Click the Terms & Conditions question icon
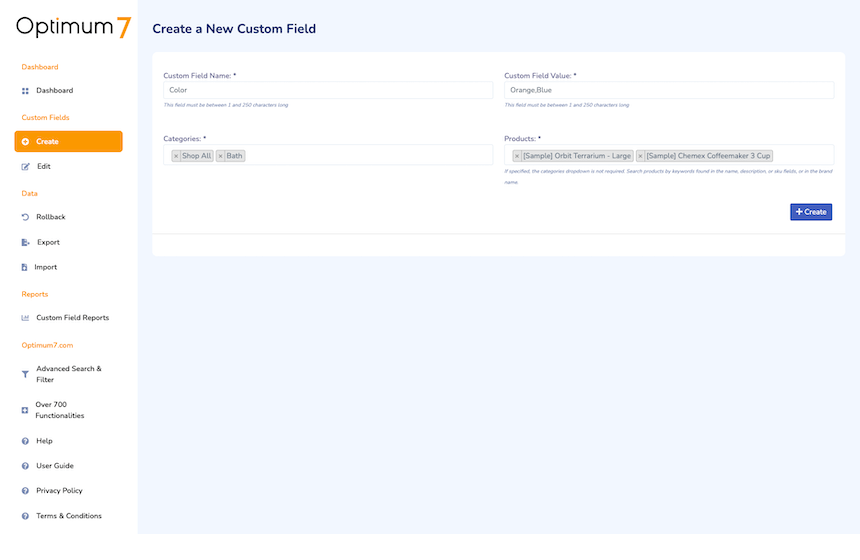Screen dimensions: 860x560 click(25, 517)
